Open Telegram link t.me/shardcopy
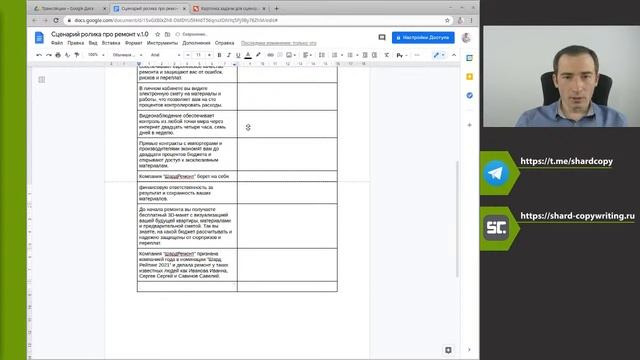 tap(566, 161)
